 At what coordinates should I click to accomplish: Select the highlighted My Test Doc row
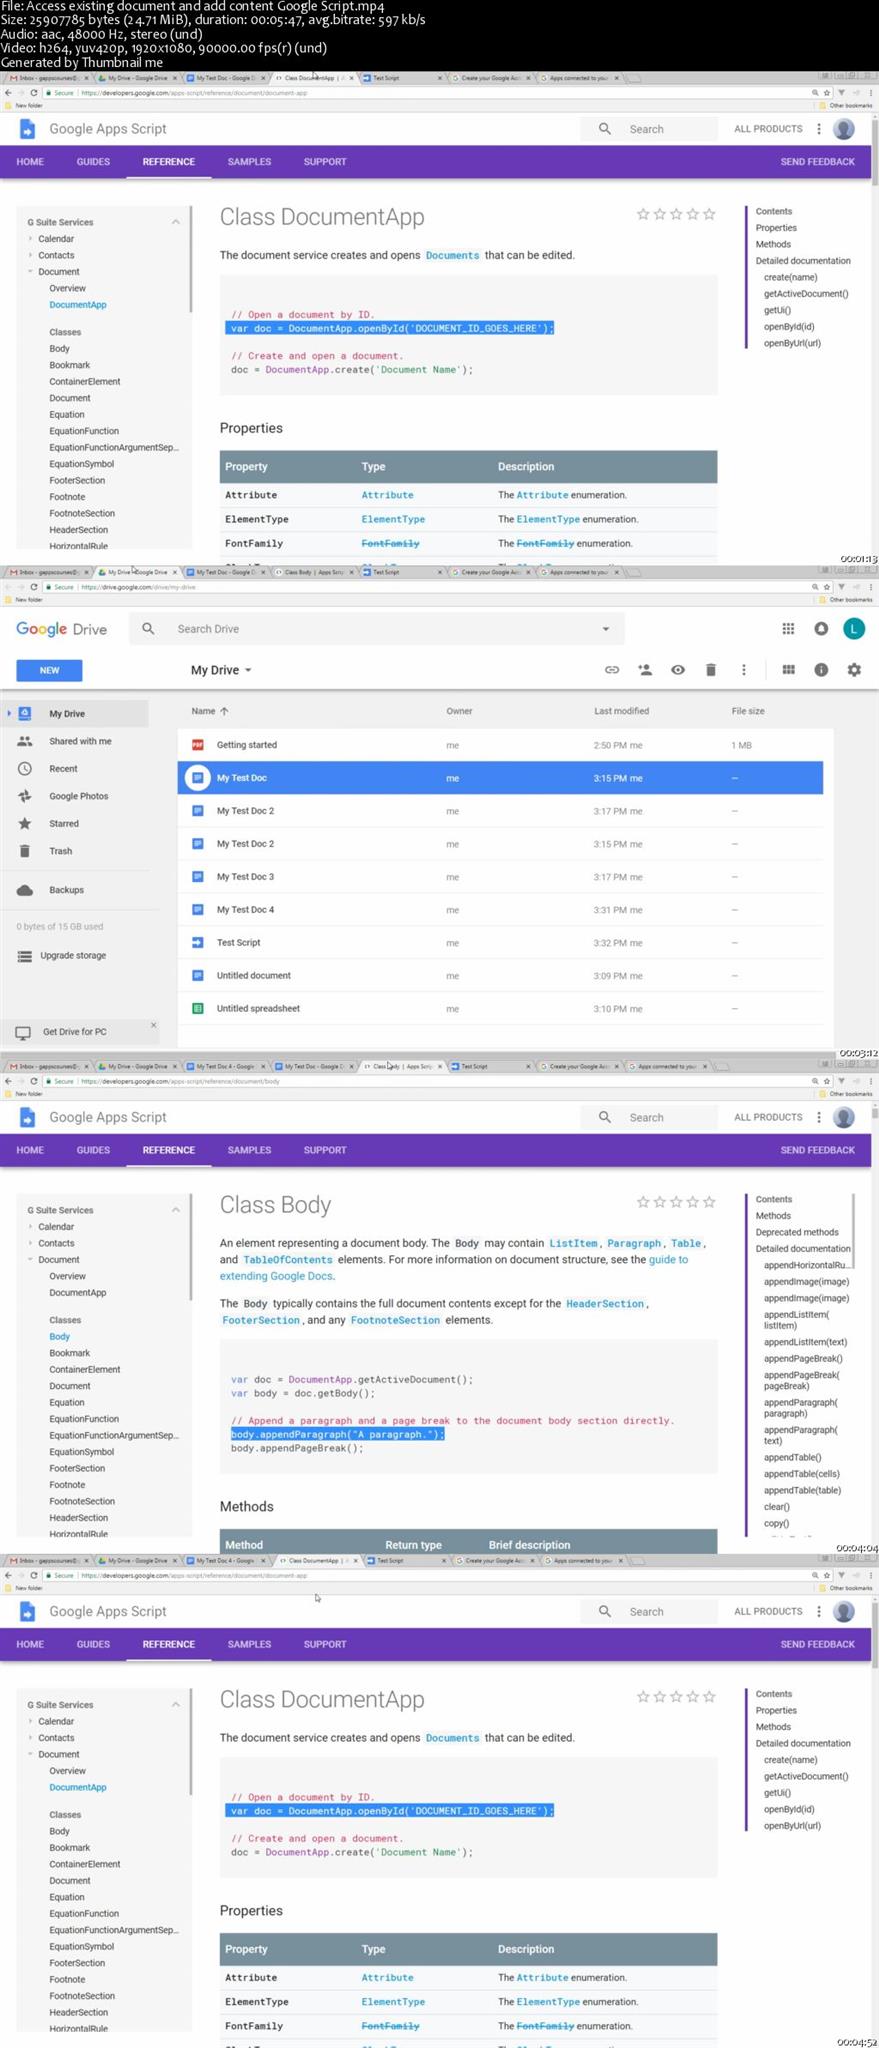[500, 778]
